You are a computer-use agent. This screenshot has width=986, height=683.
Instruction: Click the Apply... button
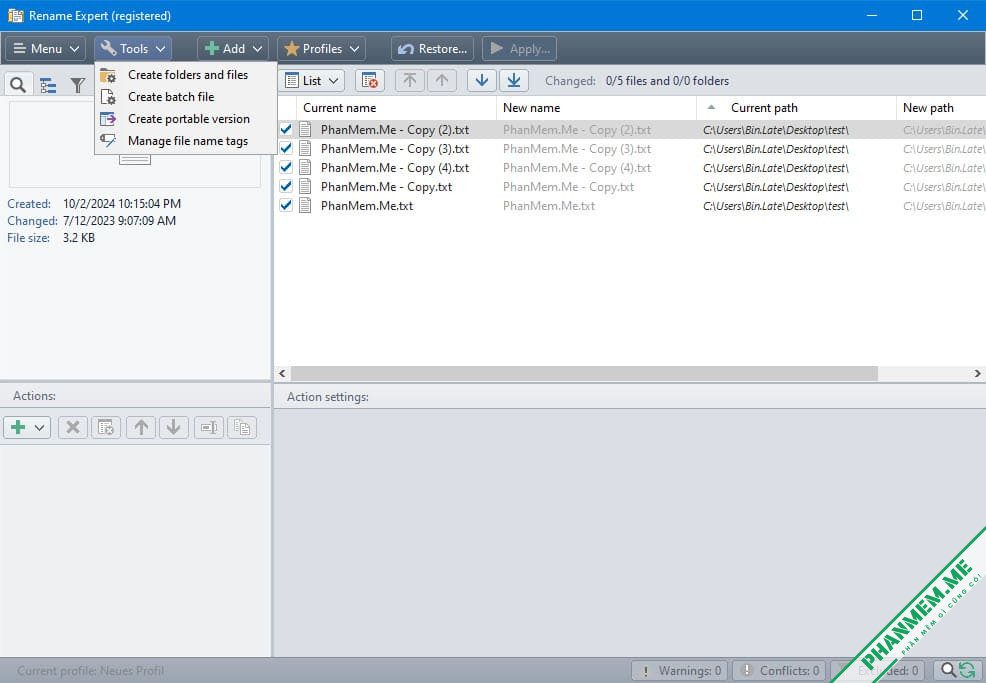[x=519, y=48]
